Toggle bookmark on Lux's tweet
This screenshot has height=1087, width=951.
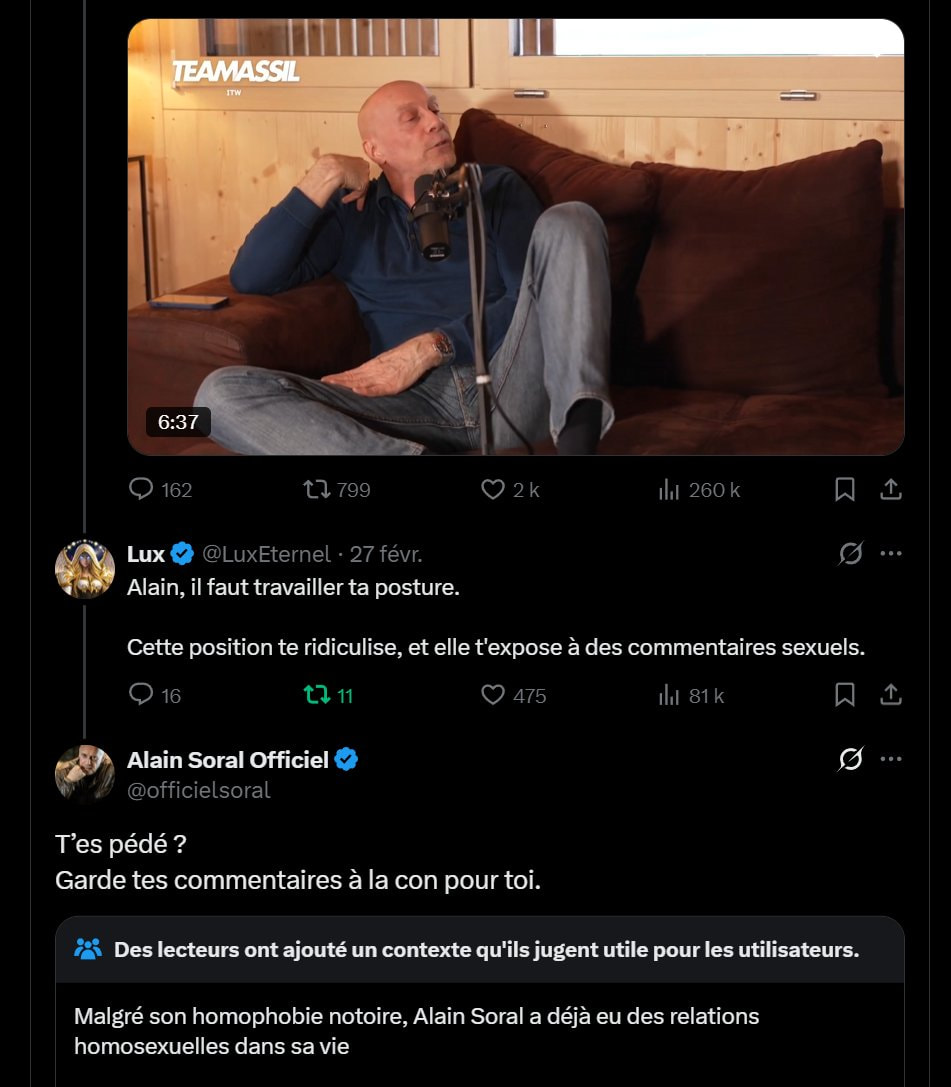tap(845, 694)
